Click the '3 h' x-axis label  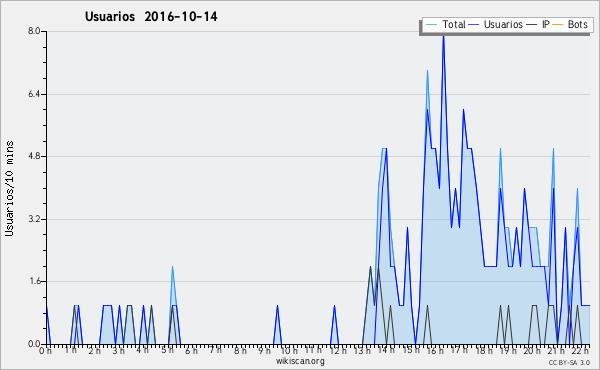tap(118, 350)
